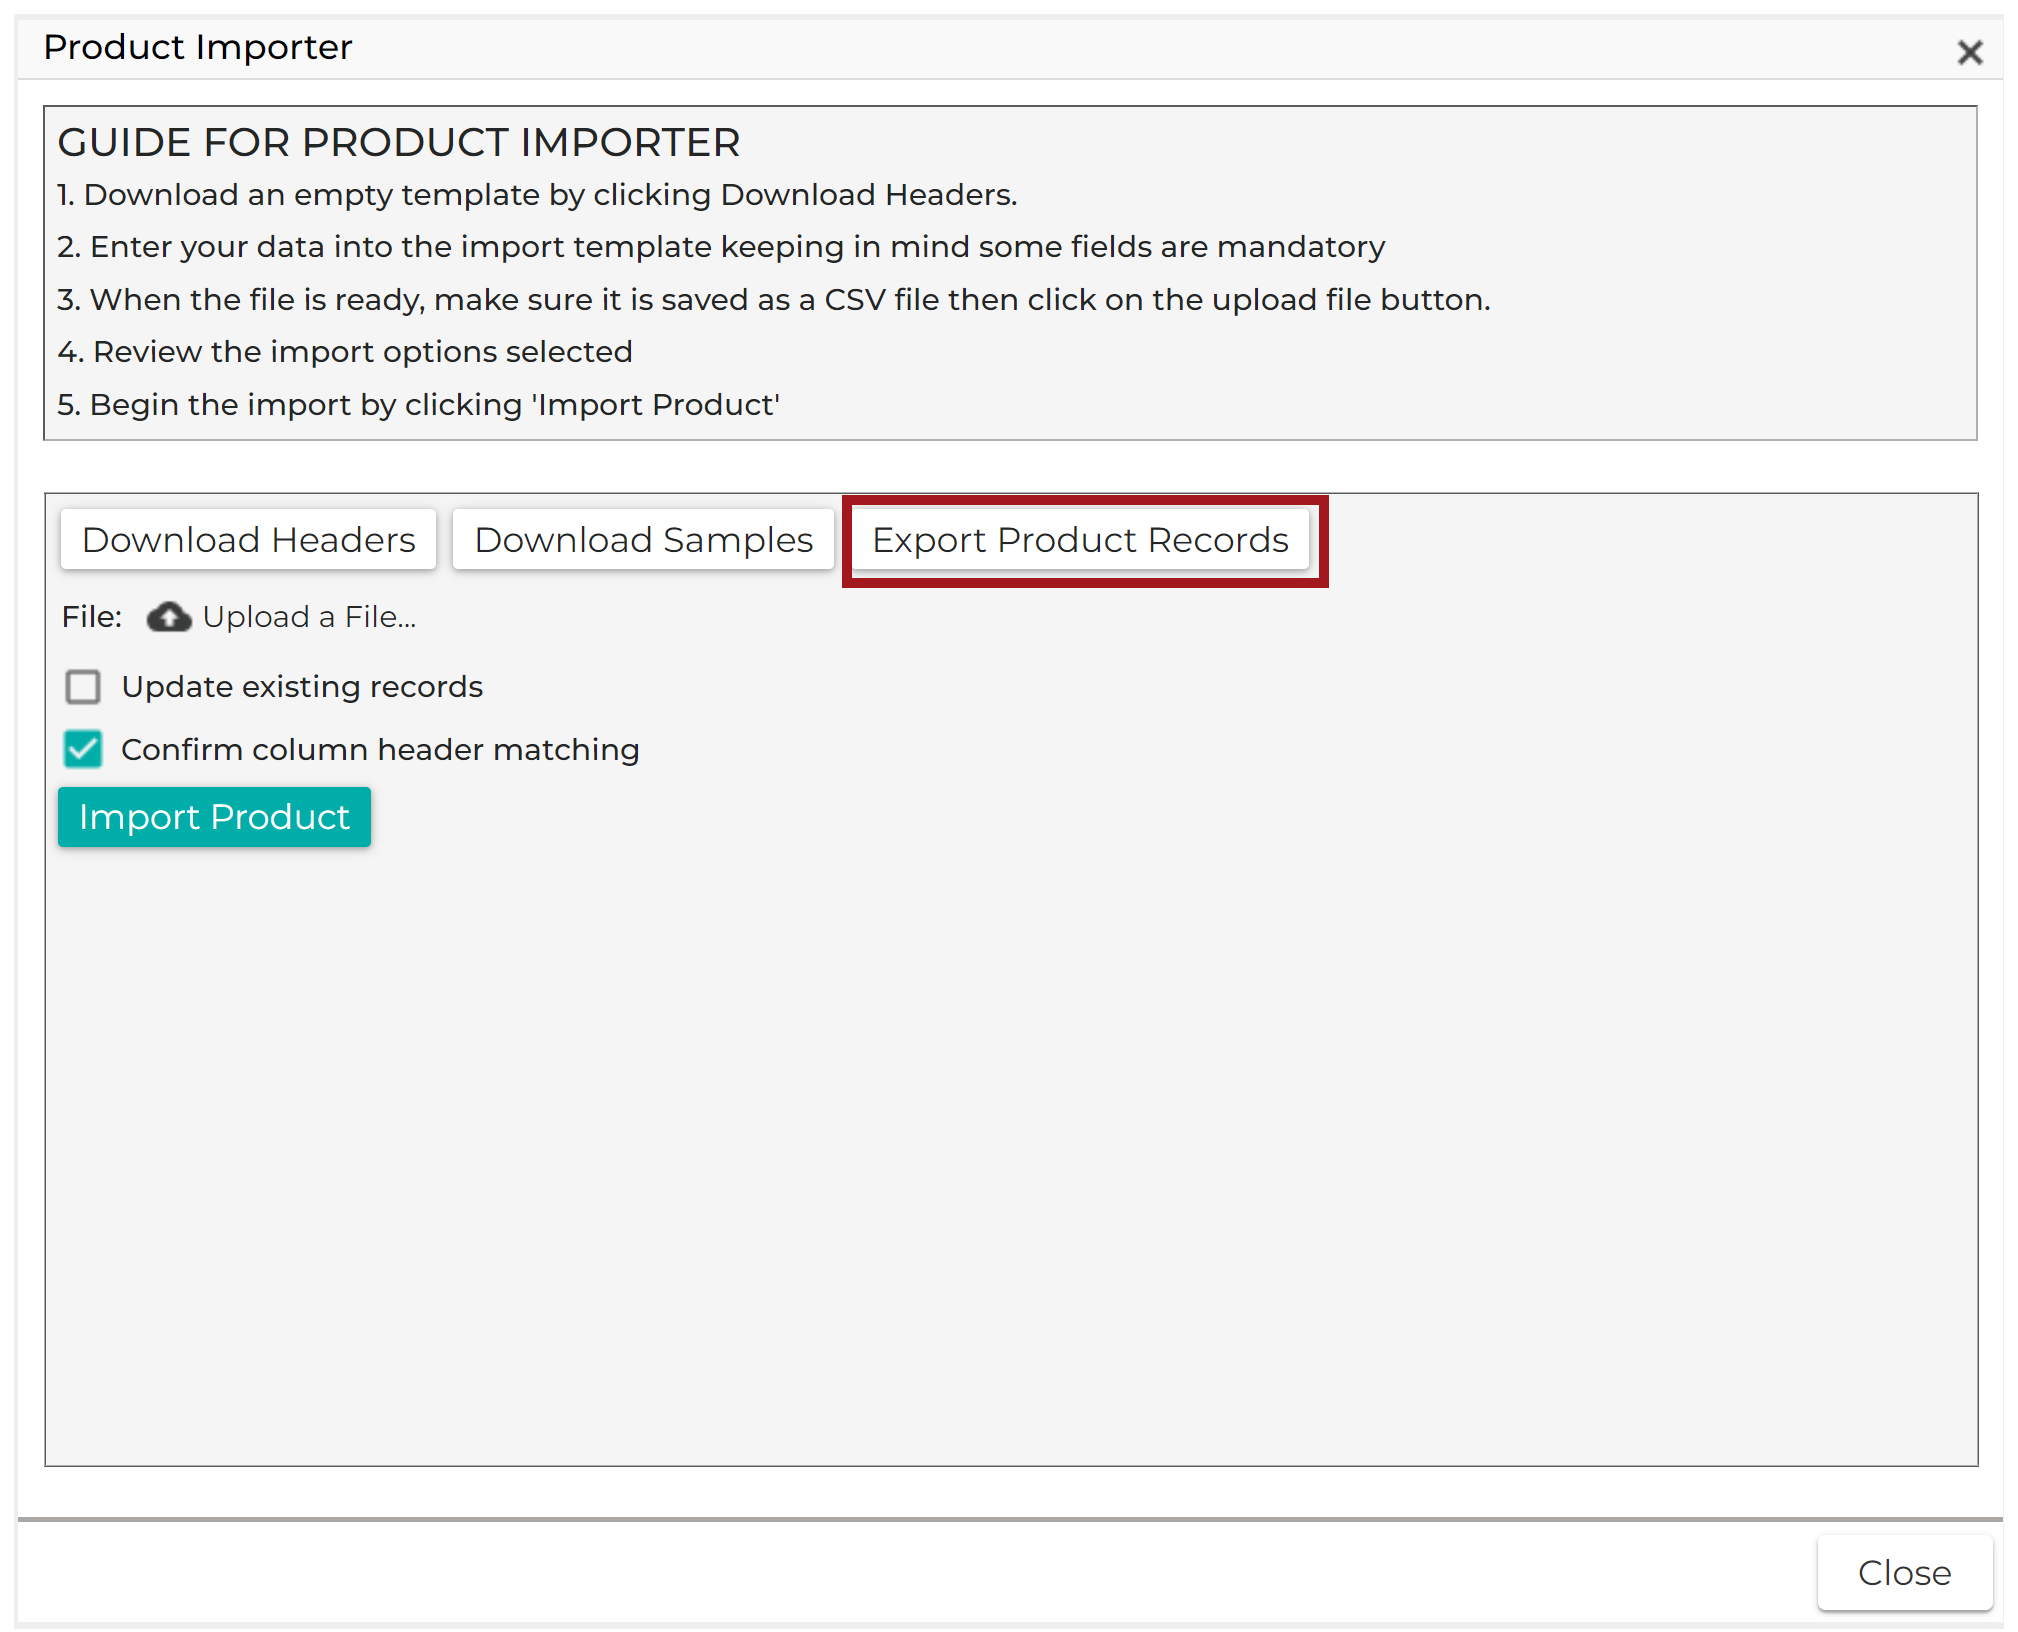Click the GUIDE FOR PRODUCT IMPORTER heading

pyautogui.click(x=399, y=142)
